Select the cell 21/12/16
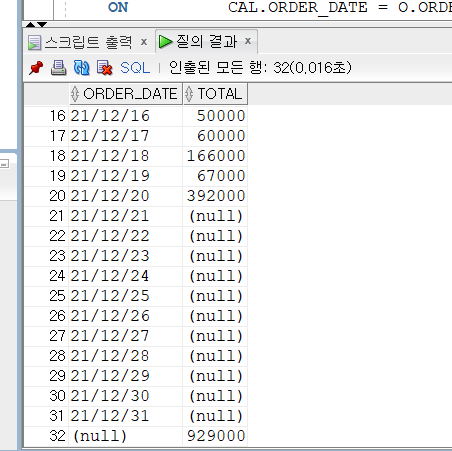This screenshot has height=451, width=452. [126, 116]
